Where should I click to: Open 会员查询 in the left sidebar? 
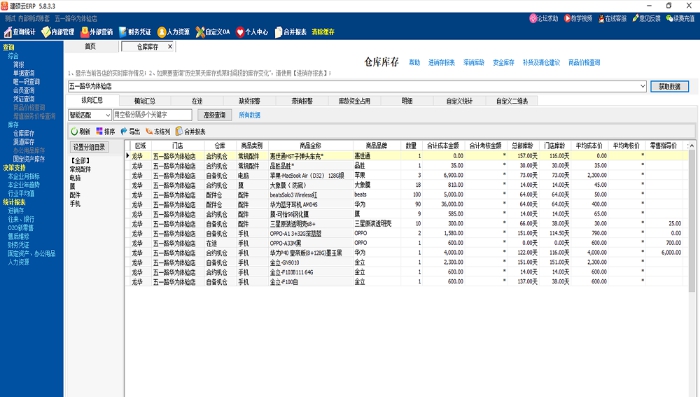pyautogui.click(x=24, y=90)
